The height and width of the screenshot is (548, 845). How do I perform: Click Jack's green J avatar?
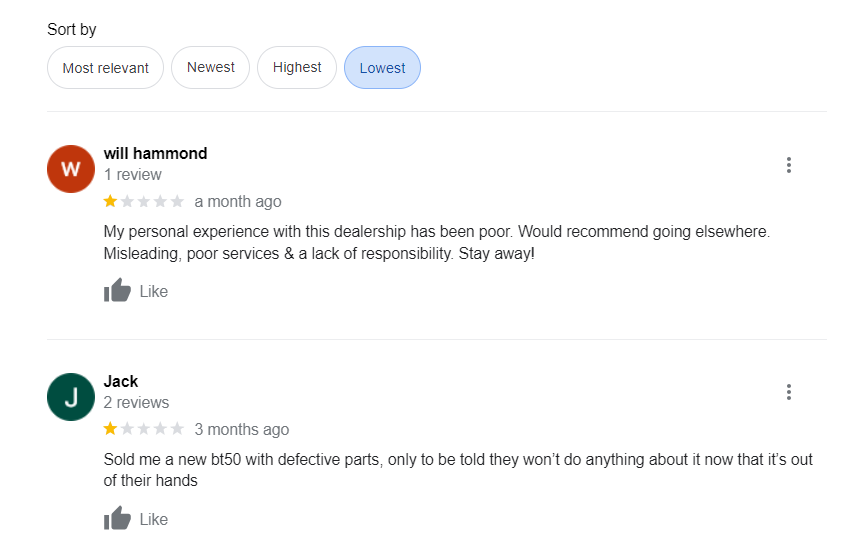(71, 397)
